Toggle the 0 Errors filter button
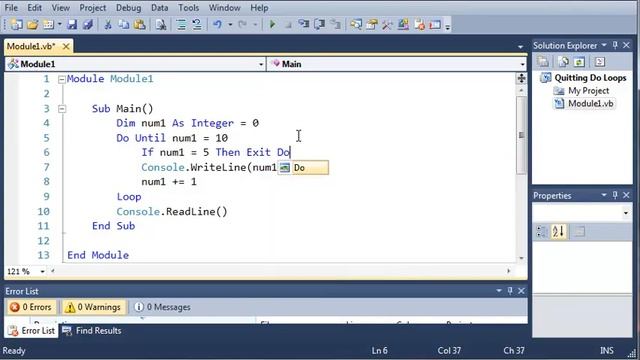The width and height of the screenshot is (640, 360). (32, 307)
